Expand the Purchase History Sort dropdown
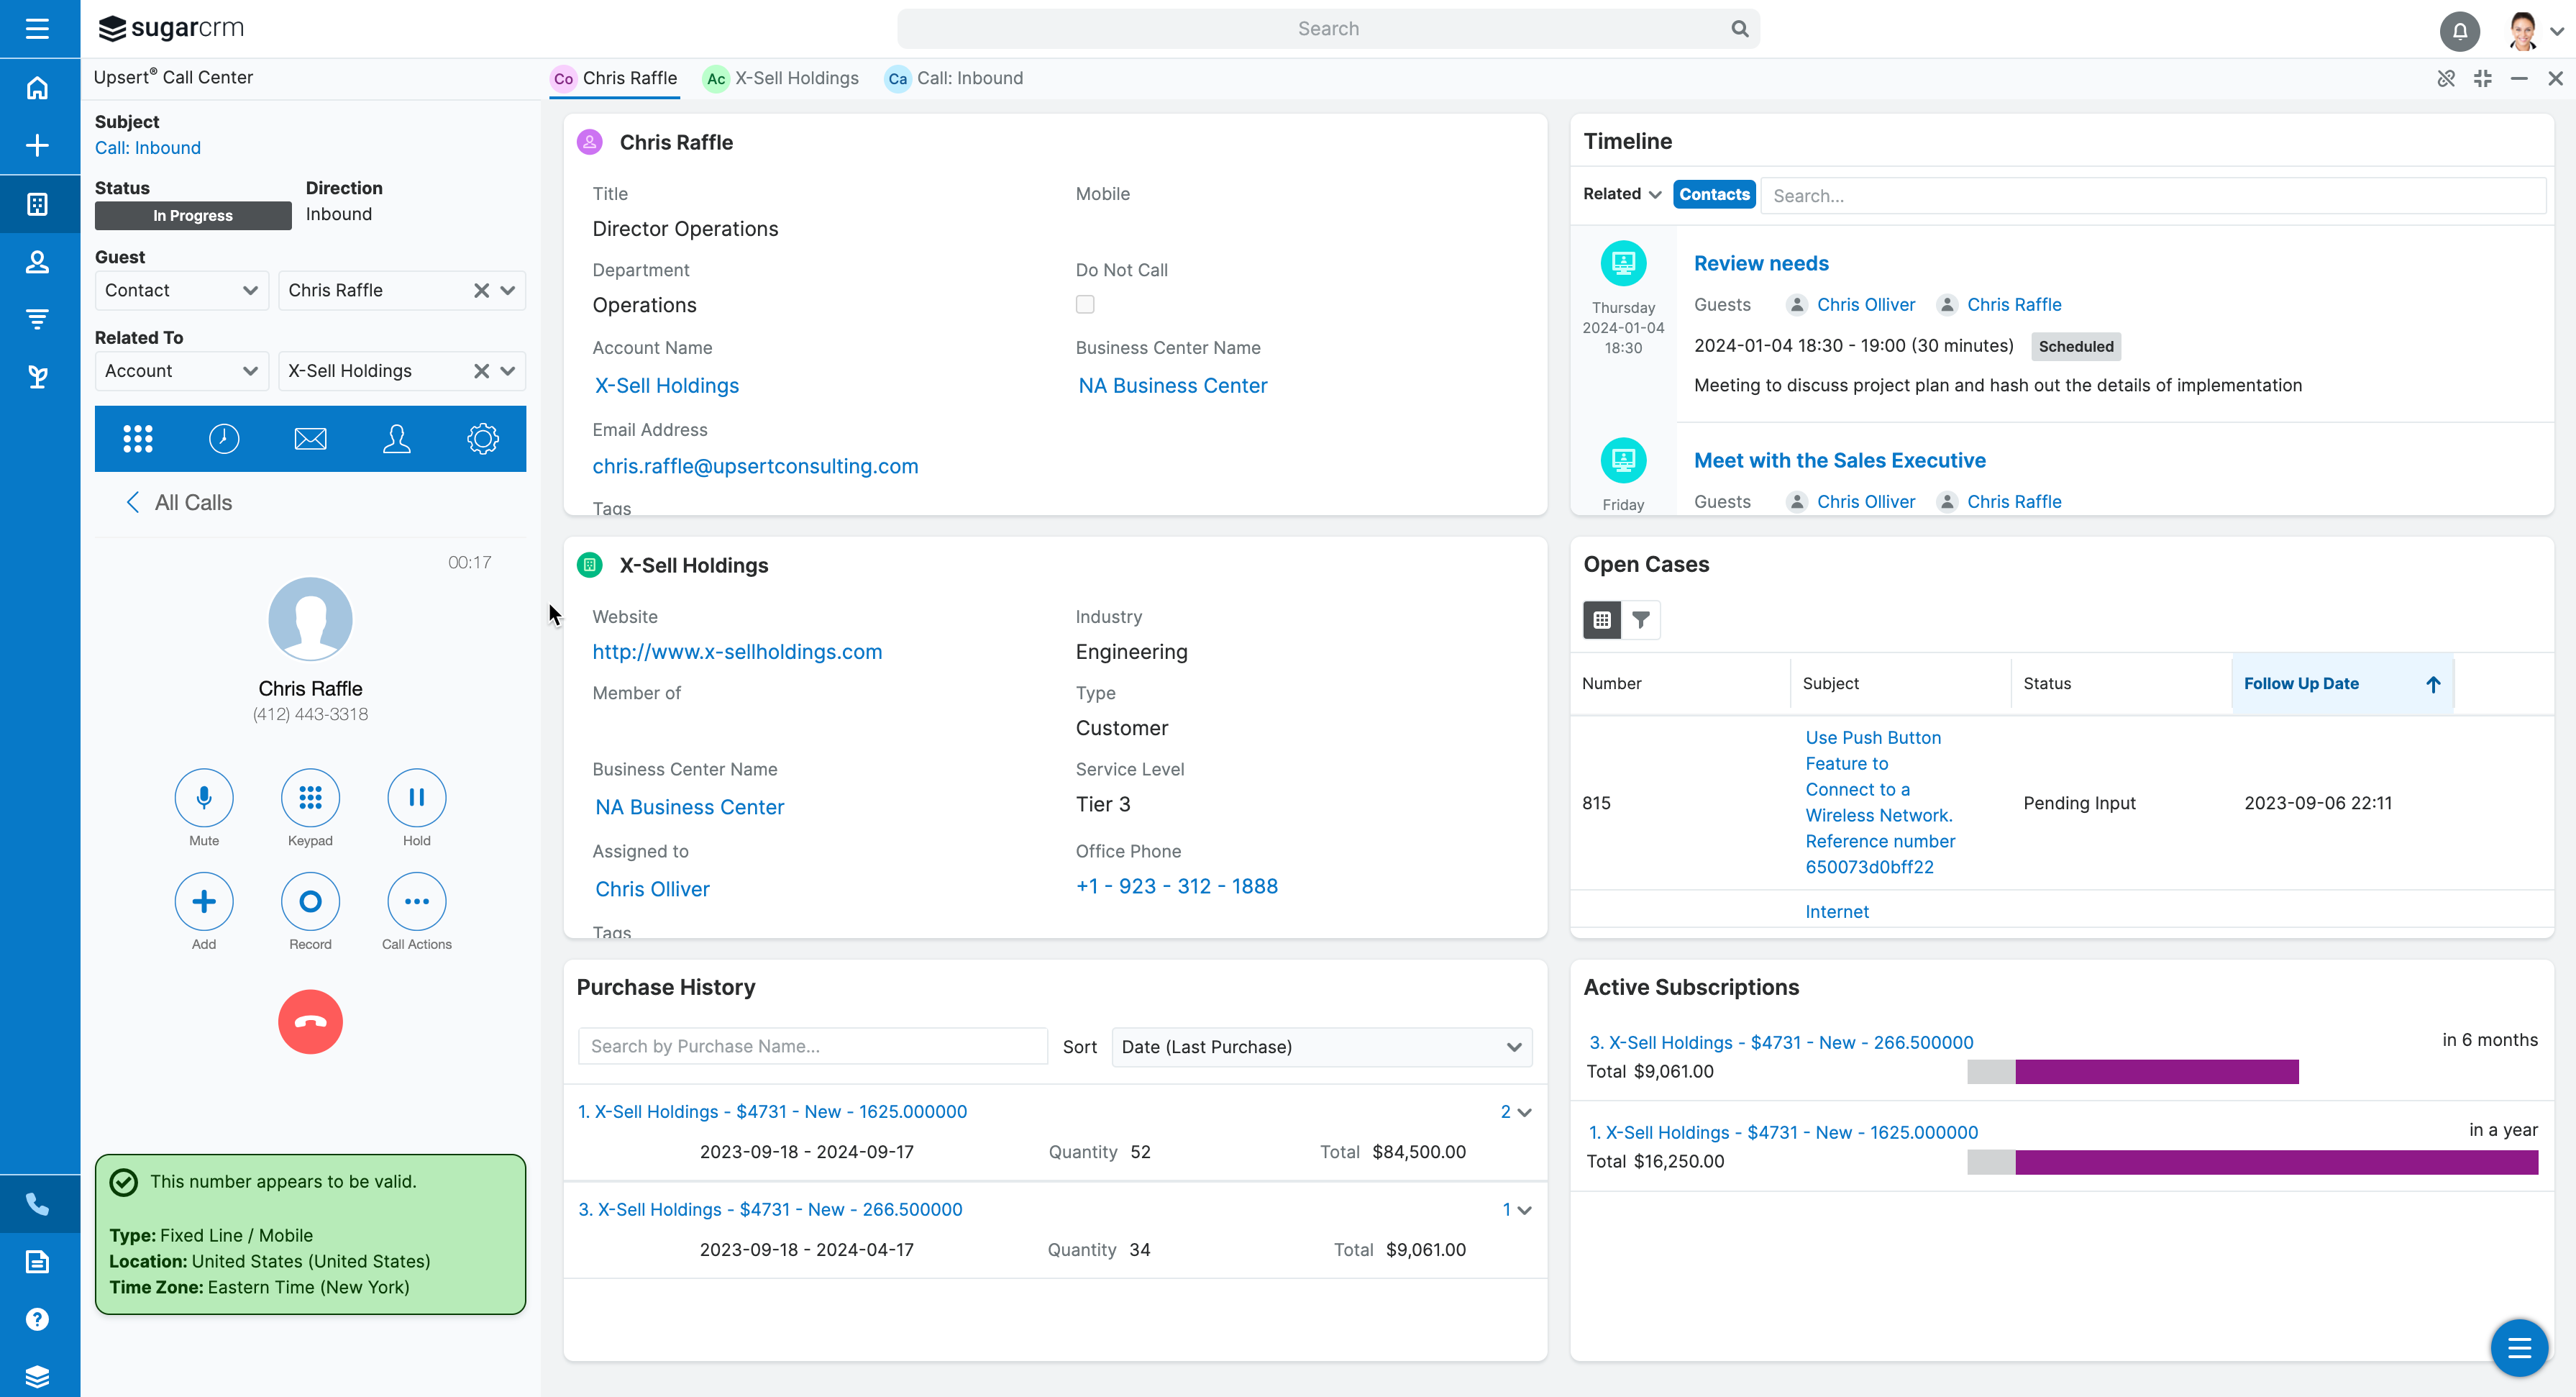Screen dimensions: 2576x1397 point(1321,1046)
